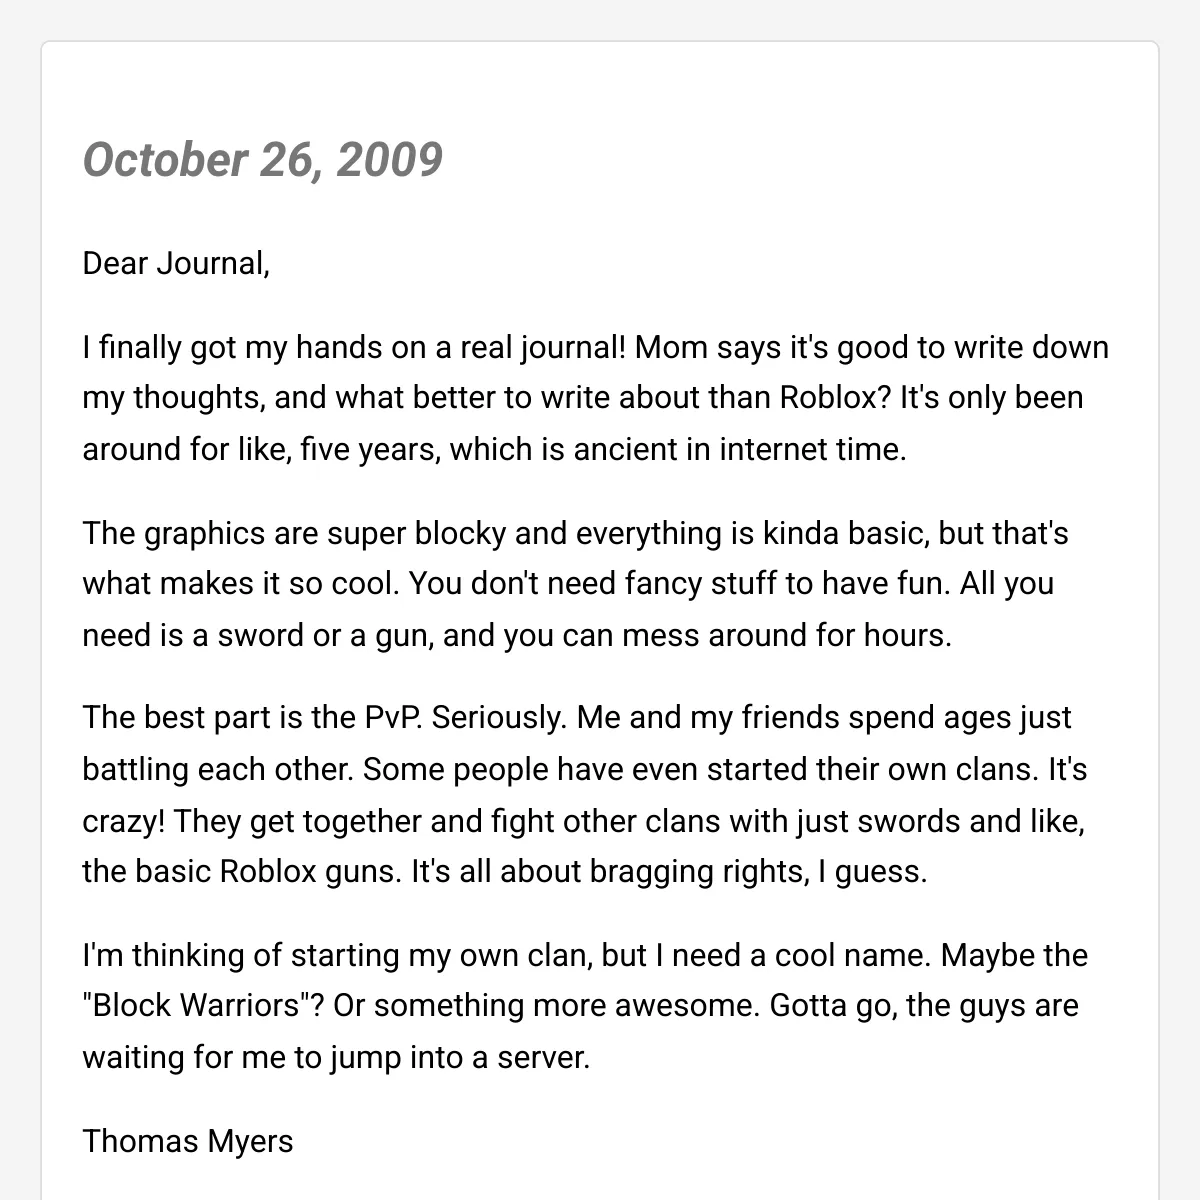1200x1200 pixels.
Task: Click the Dear Journal greeting line
Action: click(176, 264)
